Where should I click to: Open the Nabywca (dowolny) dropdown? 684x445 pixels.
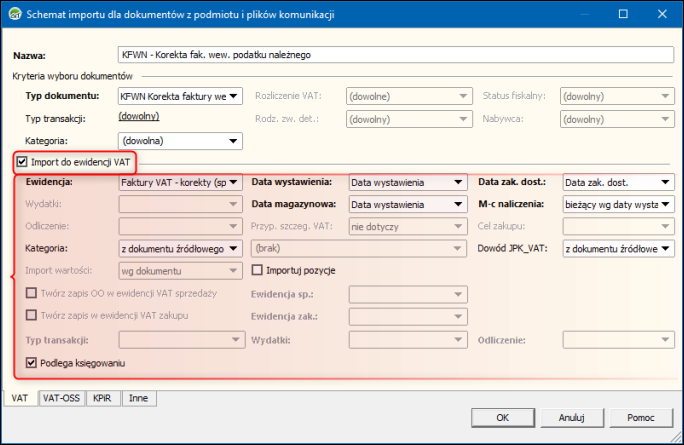(617, 119)
